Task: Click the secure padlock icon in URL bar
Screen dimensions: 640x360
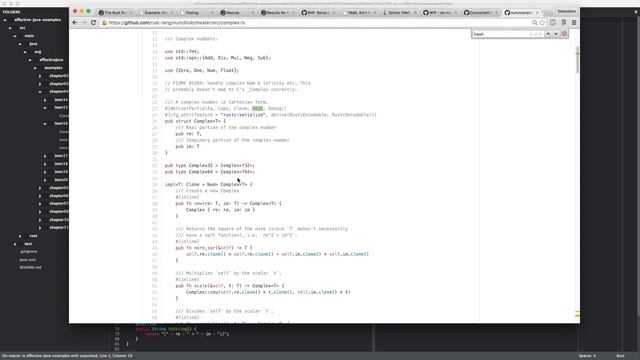Action: (x=104, y=23)
